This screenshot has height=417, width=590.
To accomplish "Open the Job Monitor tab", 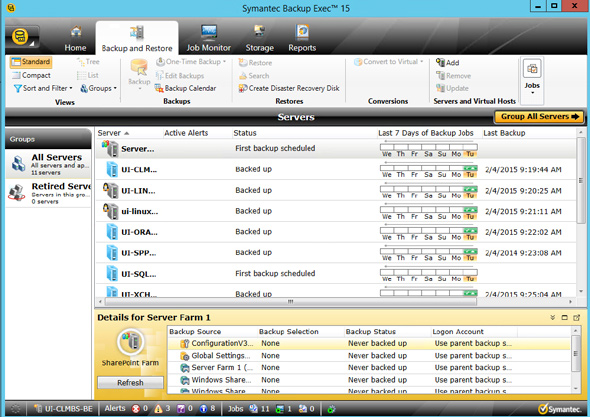I will pyautogui.click(x=208, y=39).
